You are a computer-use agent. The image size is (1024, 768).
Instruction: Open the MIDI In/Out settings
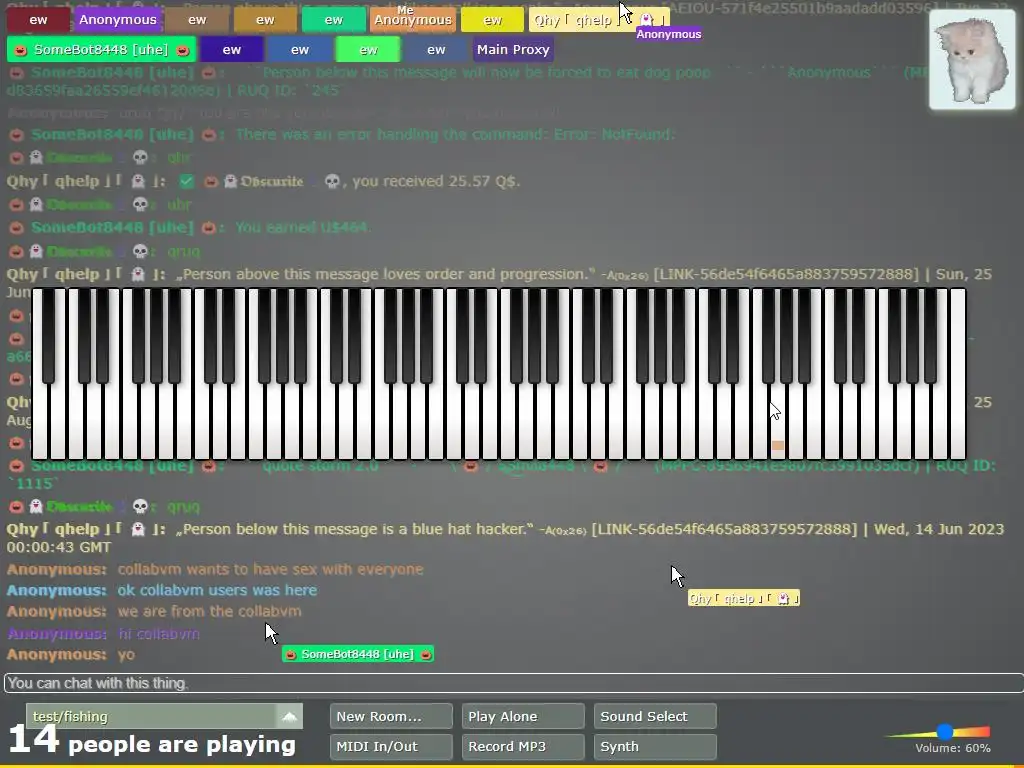tap(391, 746)
